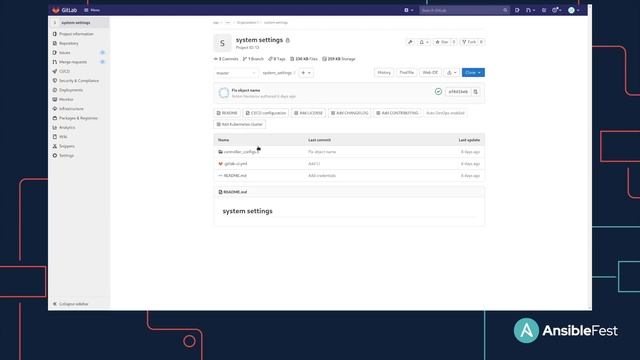Click the Packages & Registries sidebar icon
Viewport: 640px width, 360px height.
tap(55, 118)
